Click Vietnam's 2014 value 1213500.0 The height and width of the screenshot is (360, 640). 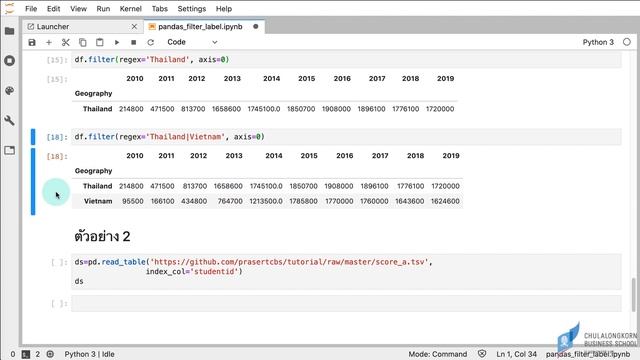coord(266,201)
